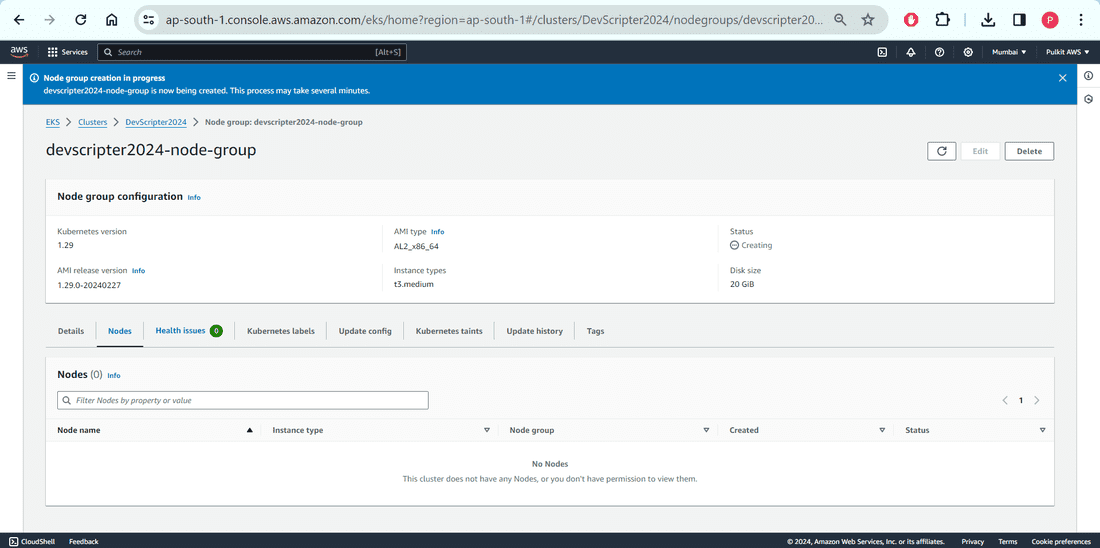This screenshot has width=1100, height=548.
Task: Switch to the Tags tab
Action: point(596,331)
